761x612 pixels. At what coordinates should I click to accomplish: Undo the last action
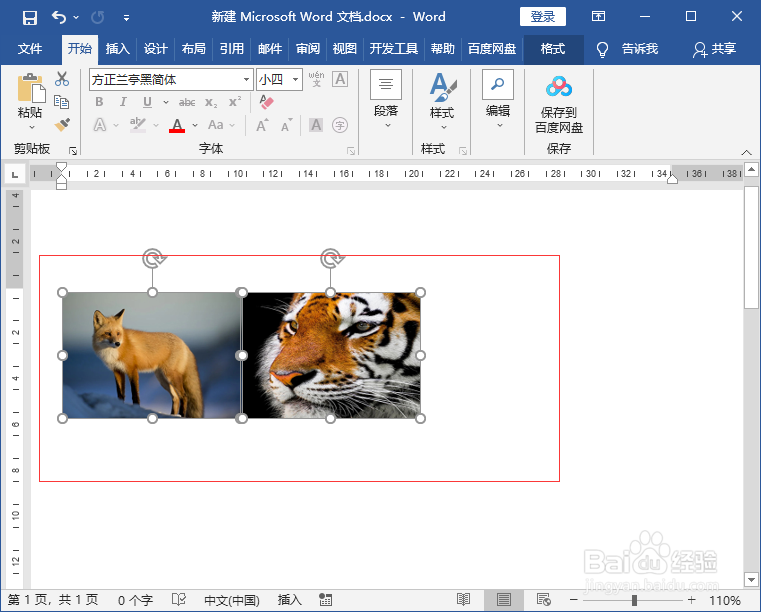pos(59,17)
